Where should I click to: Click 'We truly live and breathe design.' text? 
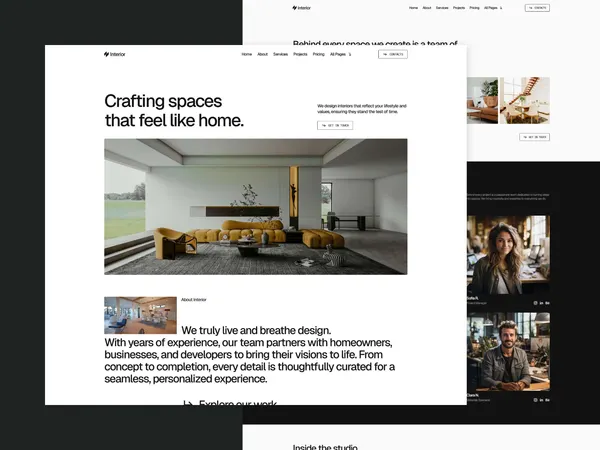point(256,330)
